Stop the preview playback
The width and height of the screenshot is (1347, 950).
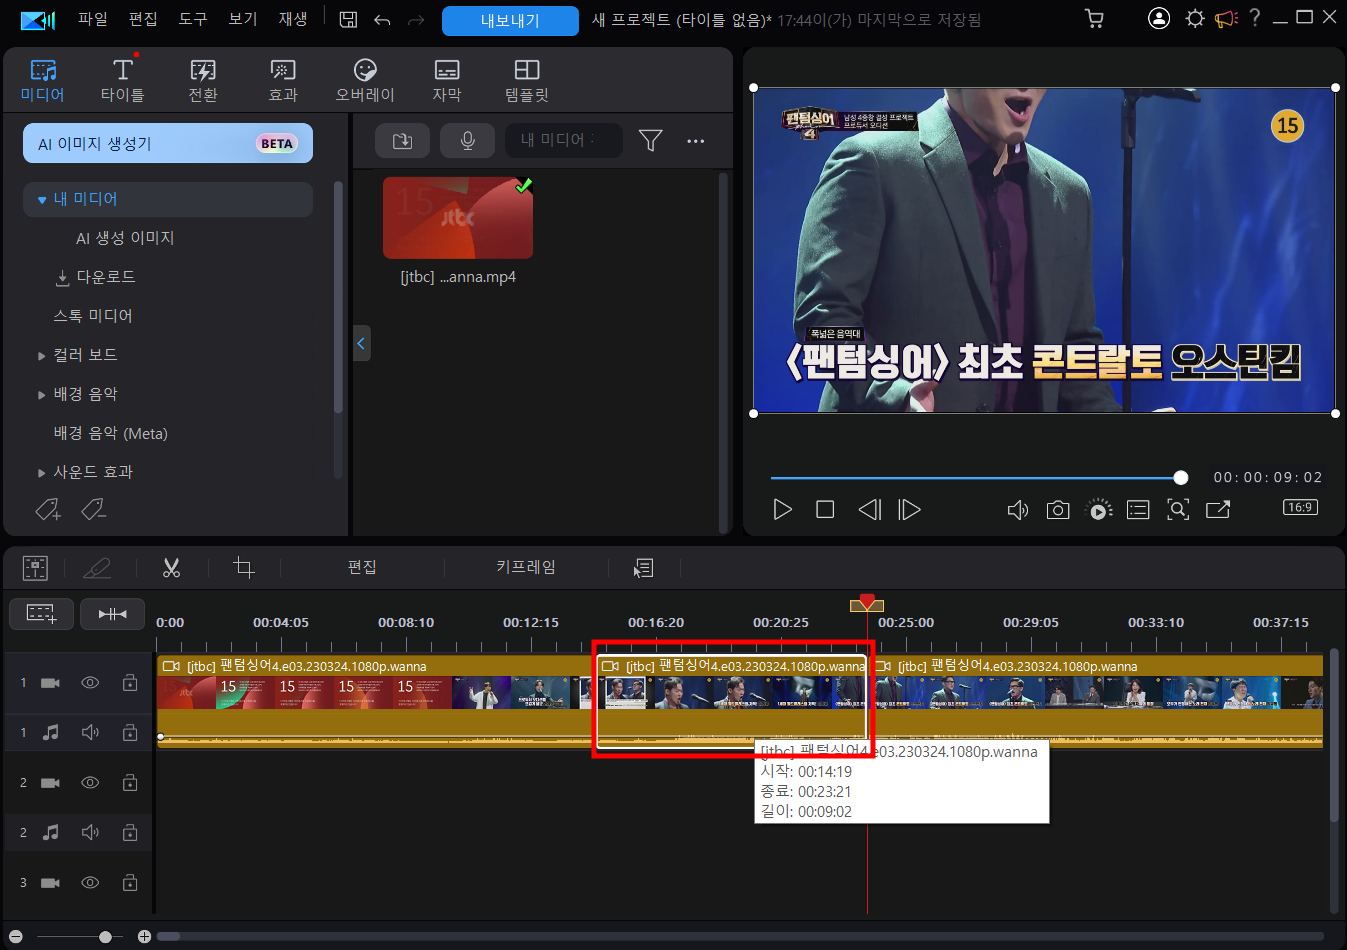[x=825, y=510]
